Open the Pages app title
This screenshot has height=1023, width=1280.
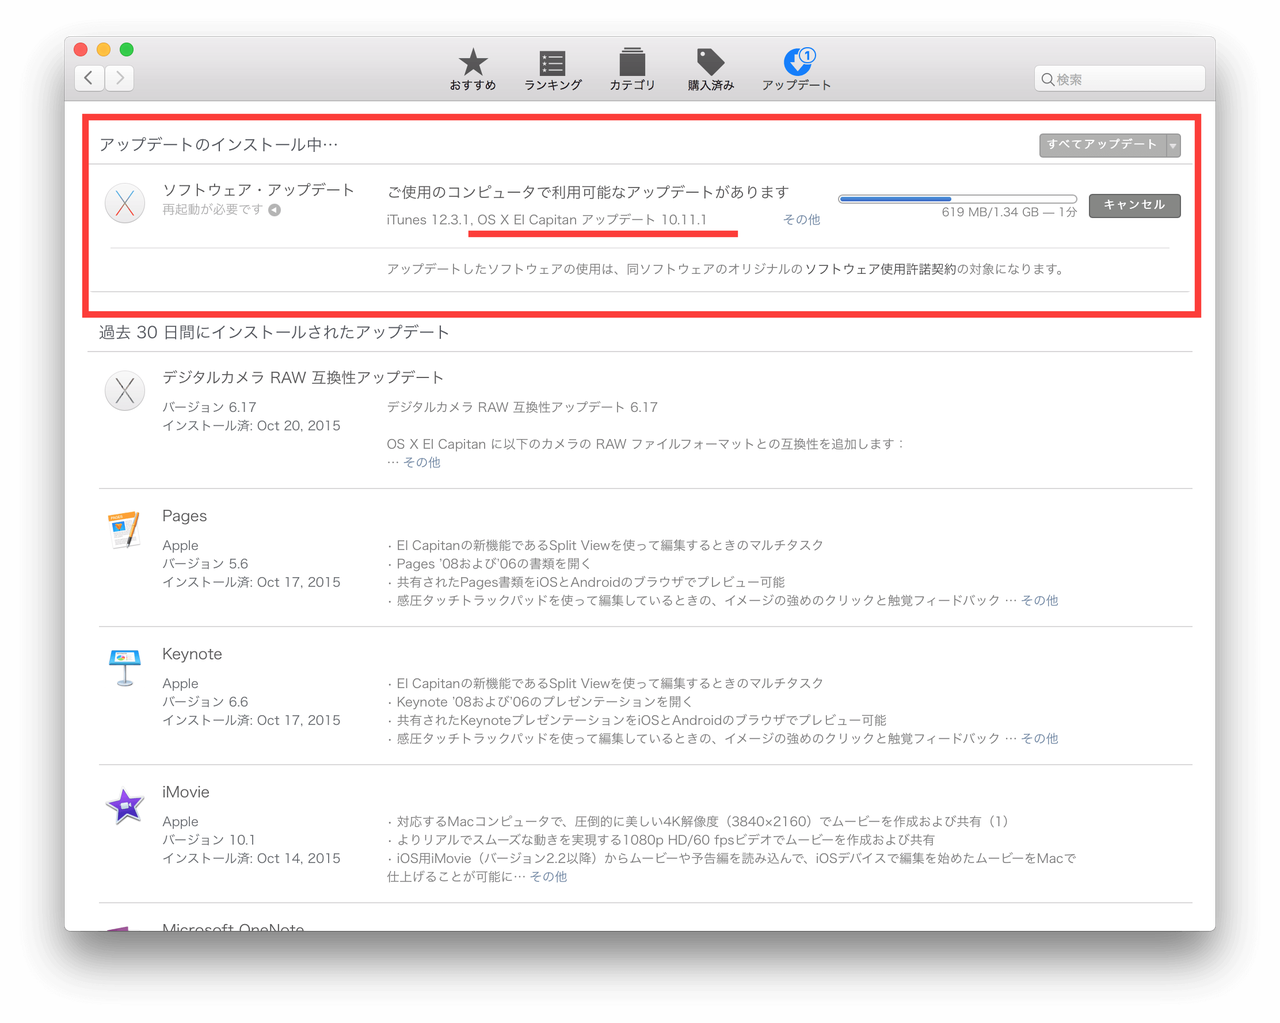pyautogui.click(x=185, y=516)
